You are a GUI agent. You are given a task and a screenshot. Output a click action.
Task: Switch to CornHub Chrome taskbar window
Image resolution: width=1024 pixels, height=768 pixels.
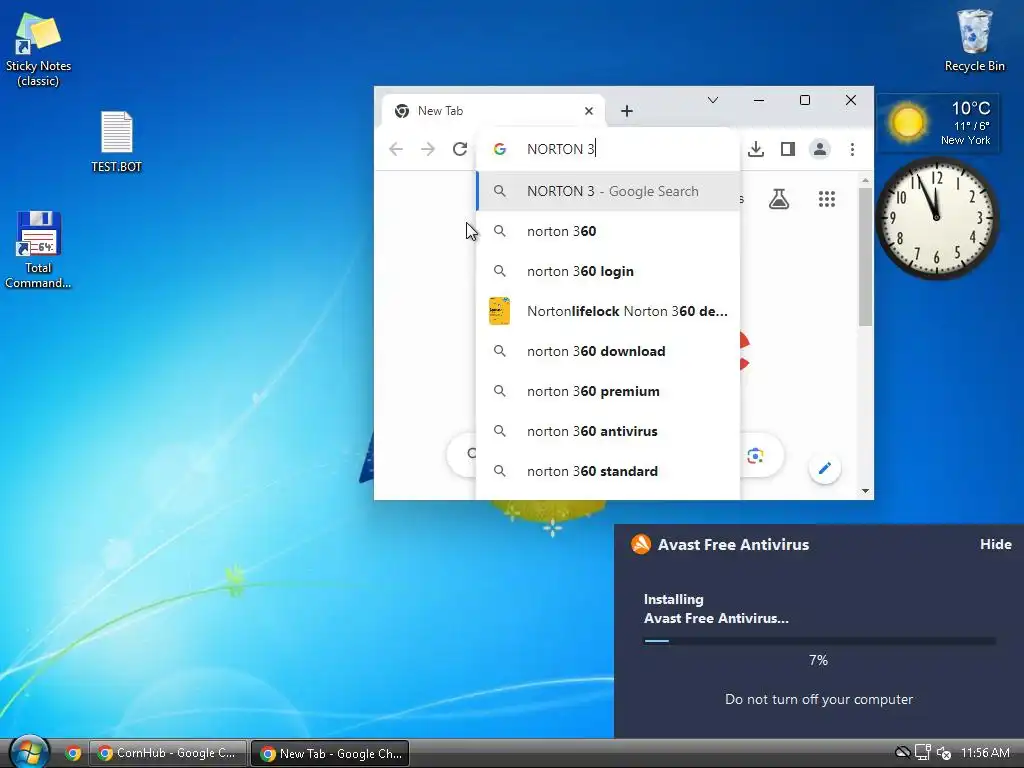pyautogui.click(x=168, y=753)
